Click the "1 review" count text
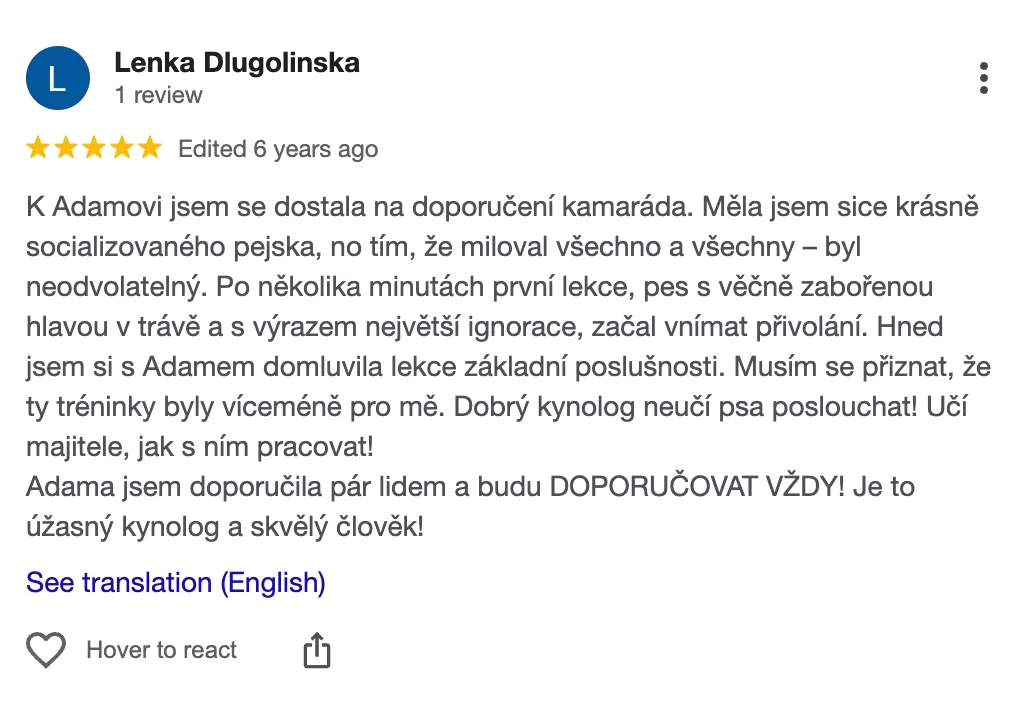Image resolution: width=1036 pixels, height=714 pixels. coord(158,96)
